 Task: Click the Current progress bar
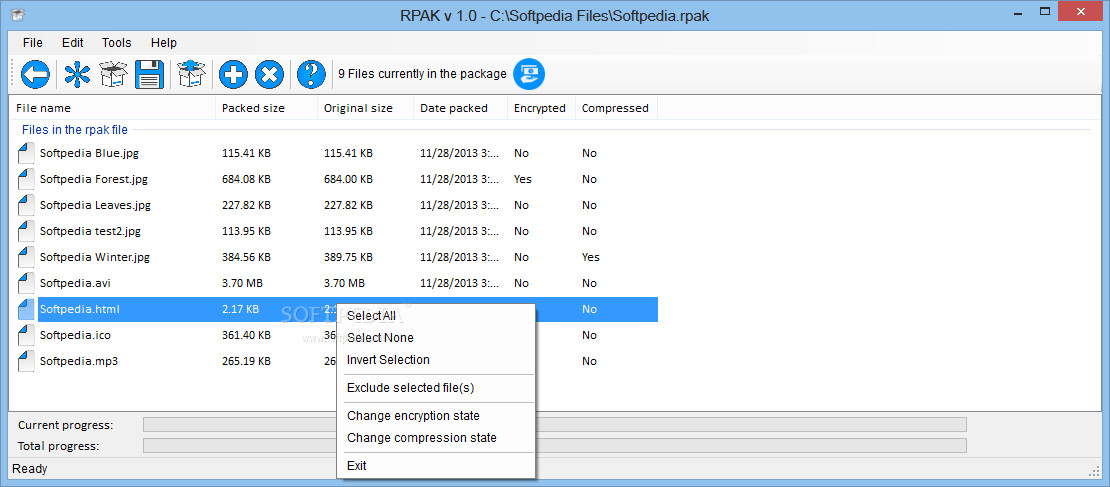pos(554,425)
